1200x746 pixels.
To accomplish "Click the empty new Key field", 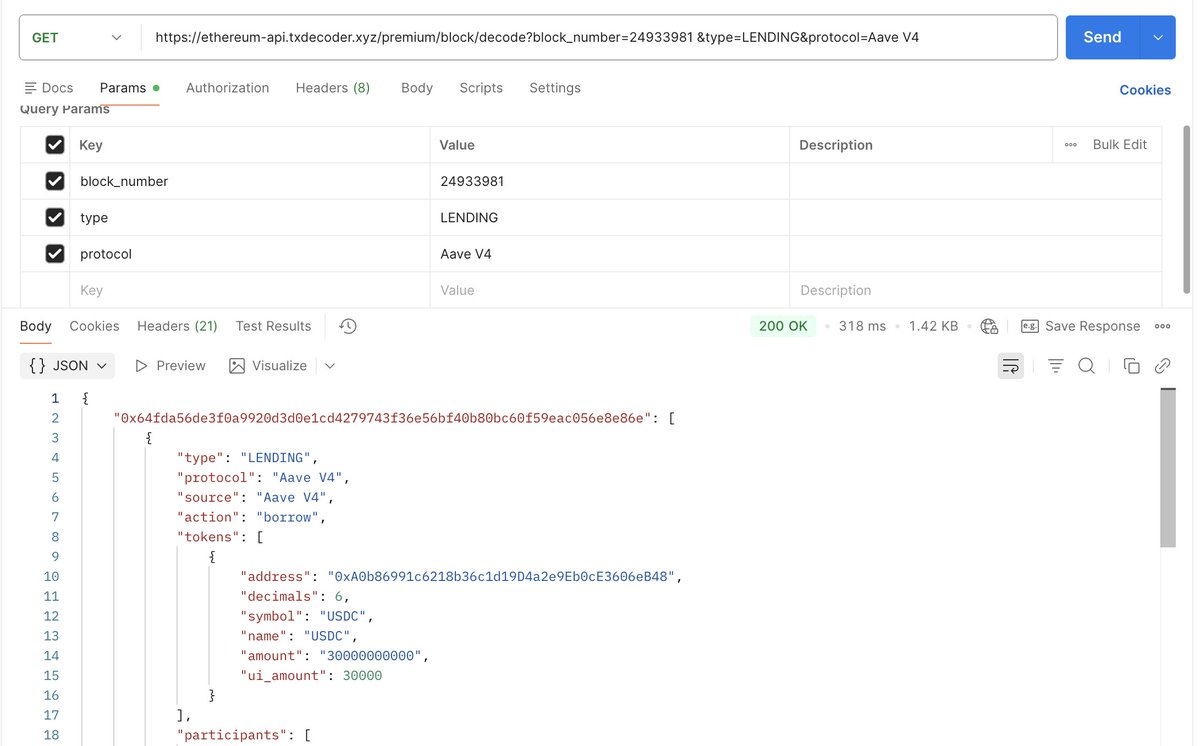I will coord(250,290).
